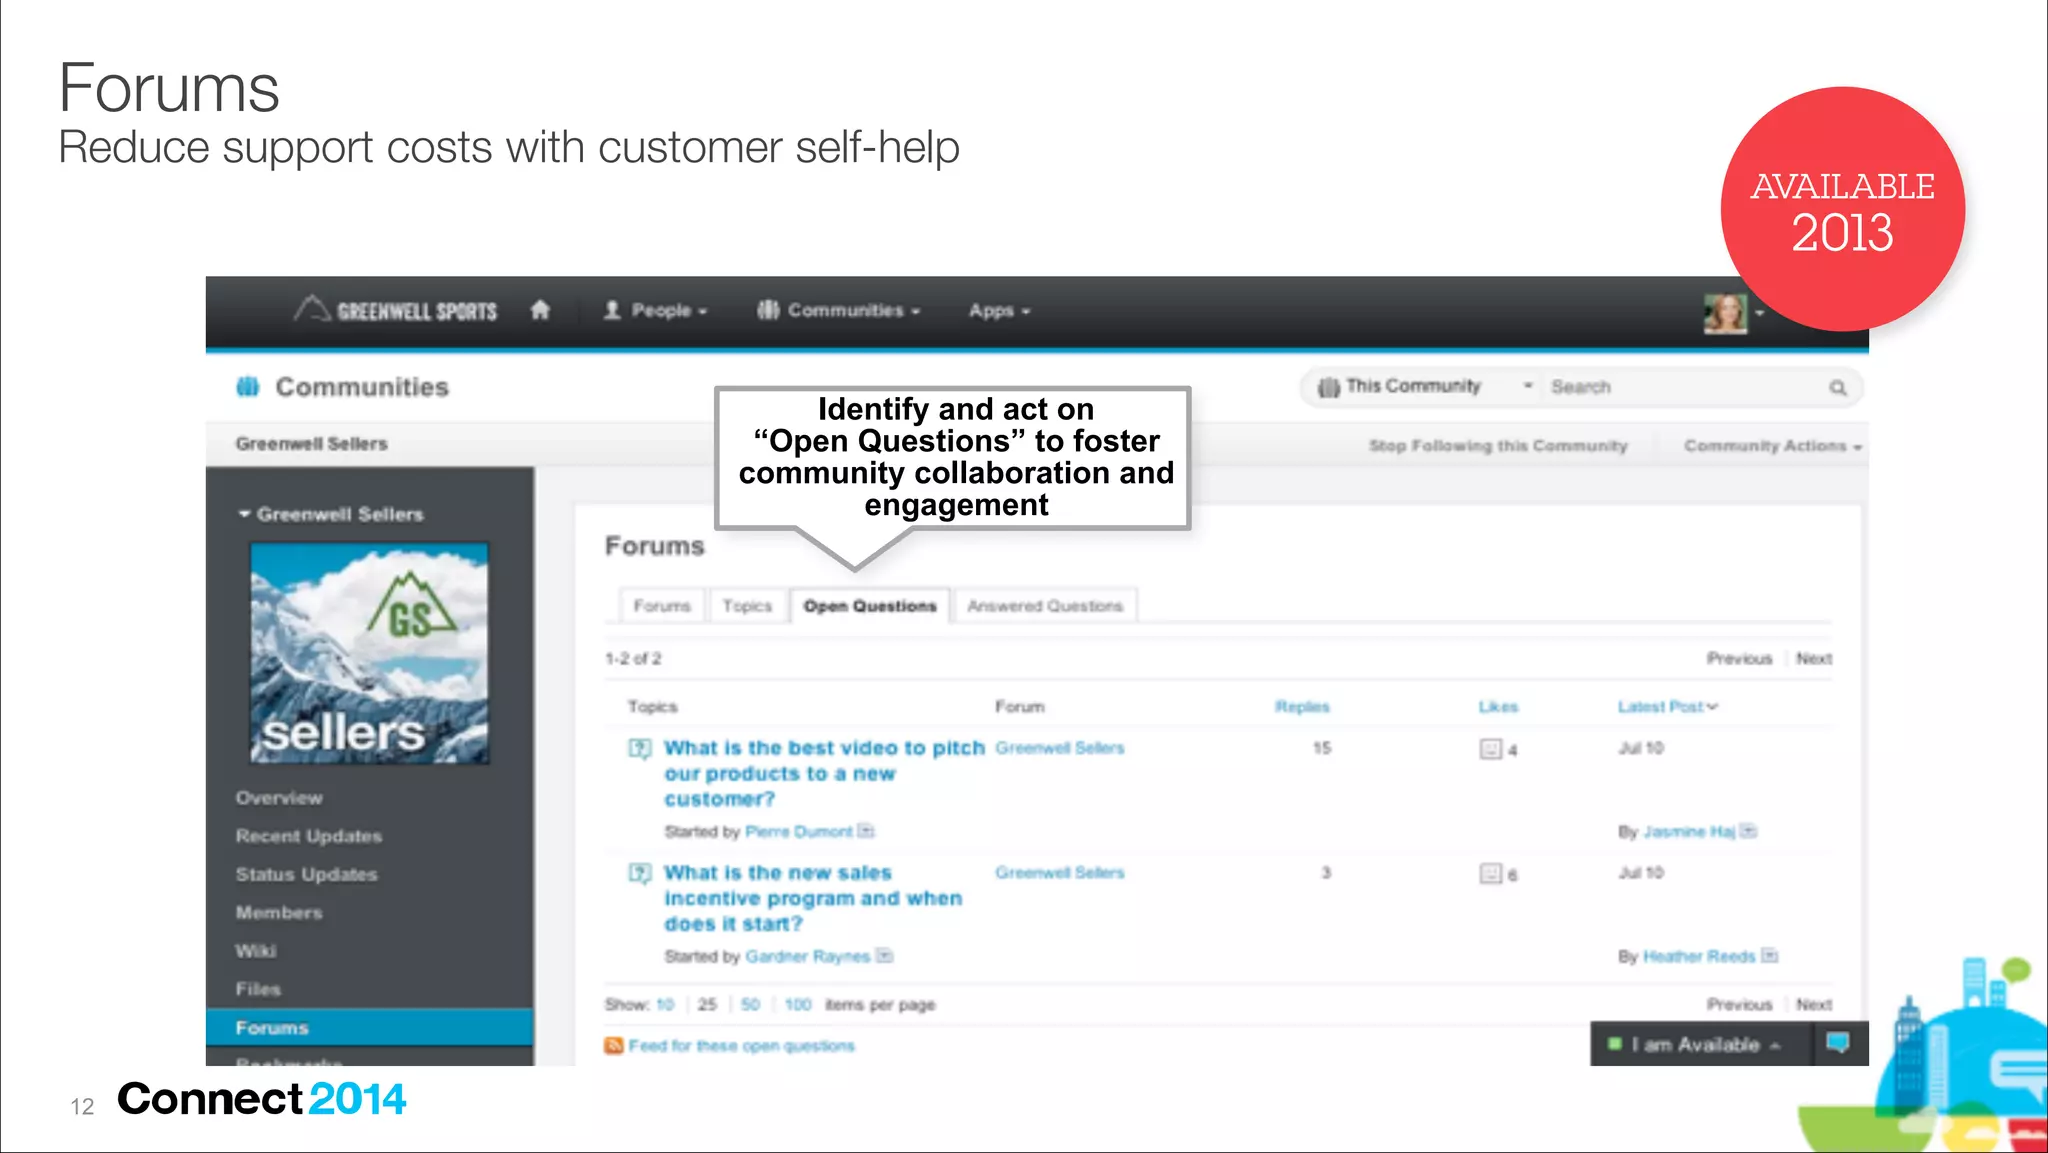Click Stop Following this Community
Image resolution: width=2048 pixels, height=1153 pixels.
(x=1498, y=446)
